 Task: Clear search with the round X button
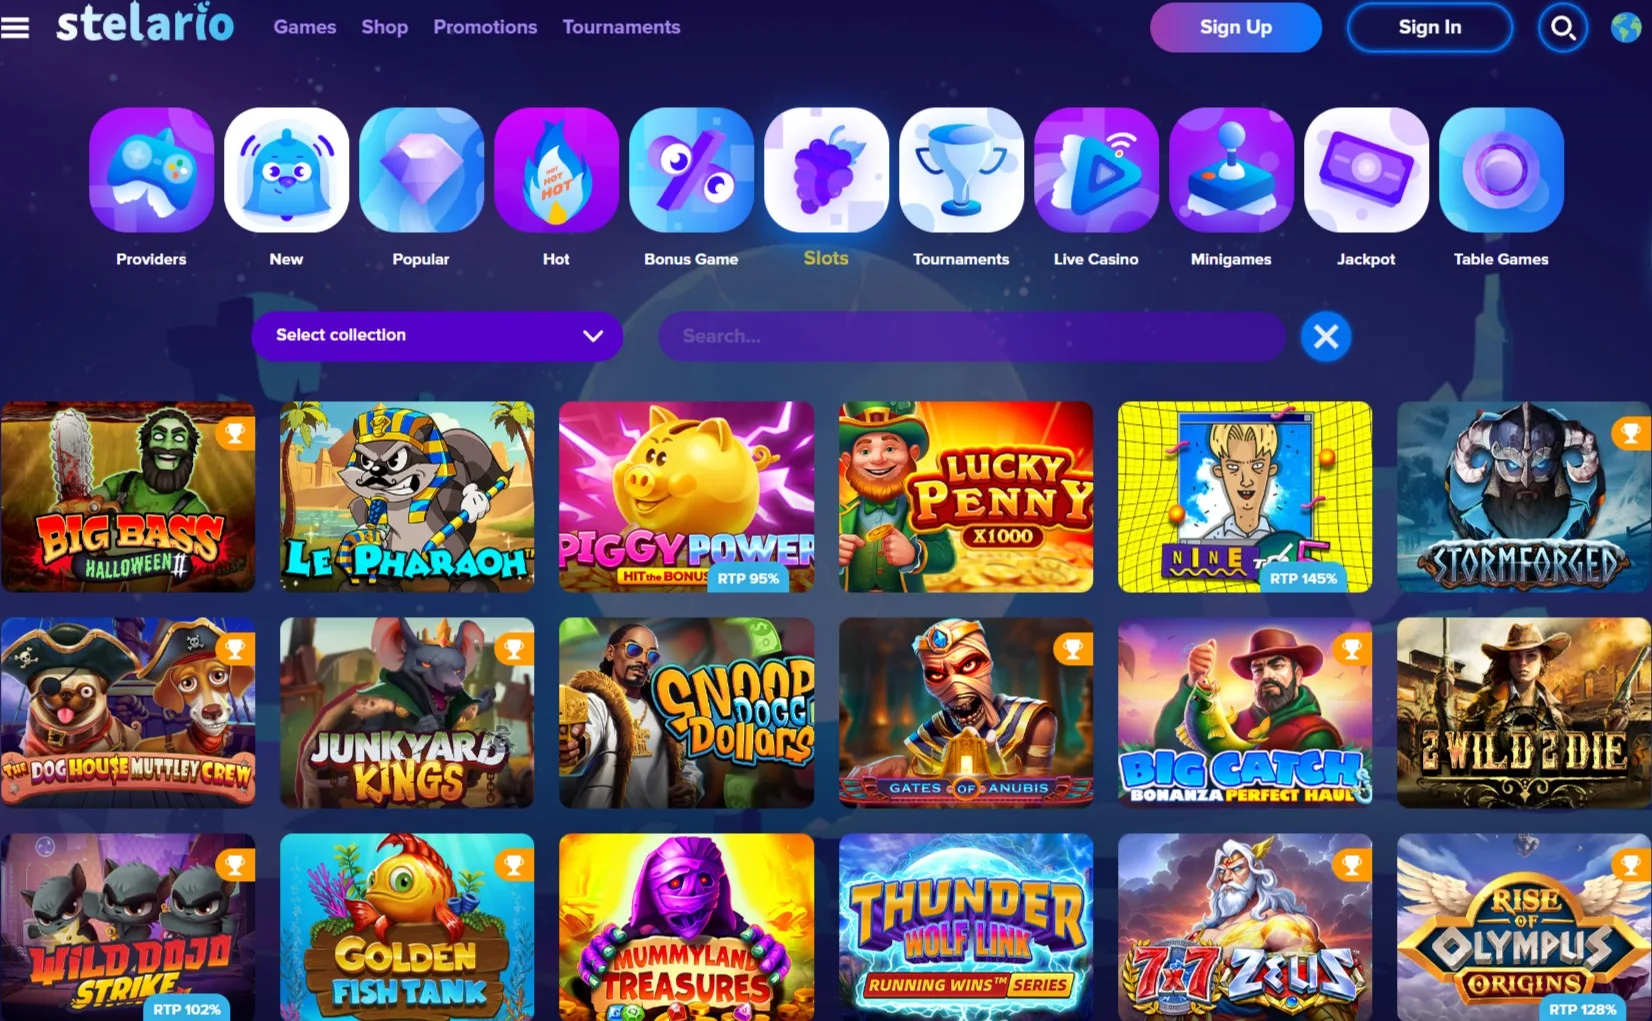coord(1326,337)
